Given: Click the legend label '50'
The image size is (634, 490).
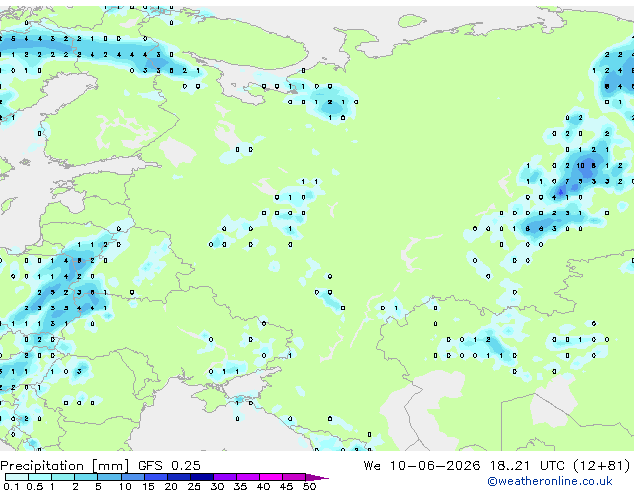Looking at the screenshot, I should point(309,486).
